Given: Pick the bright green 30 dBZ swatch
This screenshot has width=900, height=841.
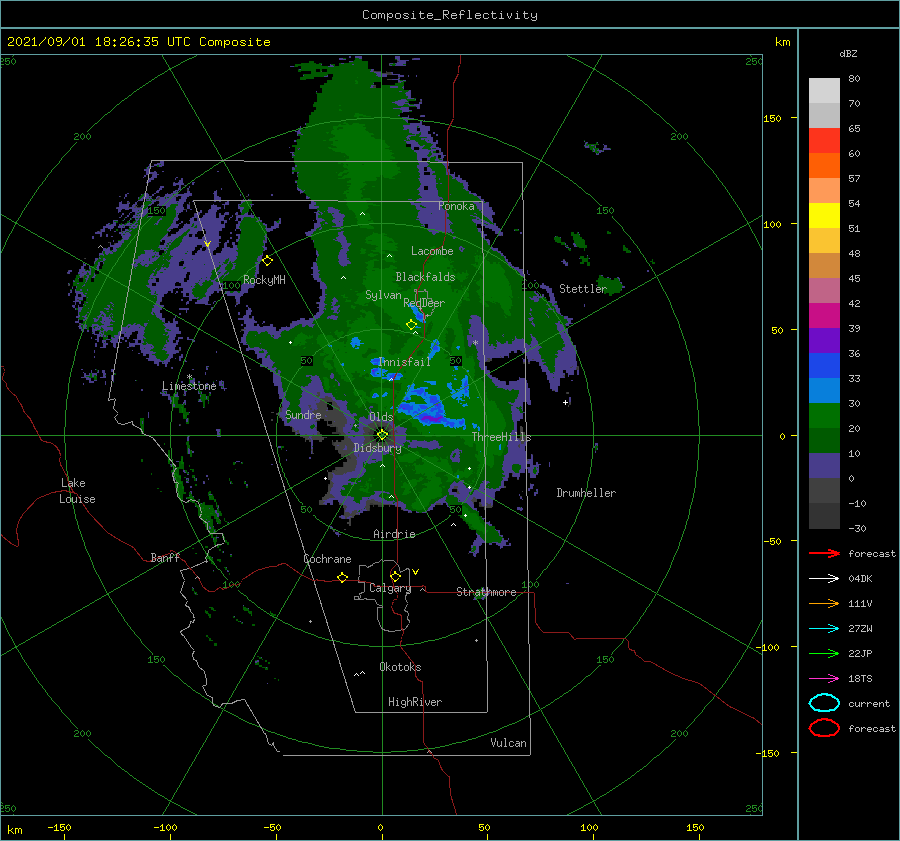Looking at the screenshot, I should tap(824, 415).
